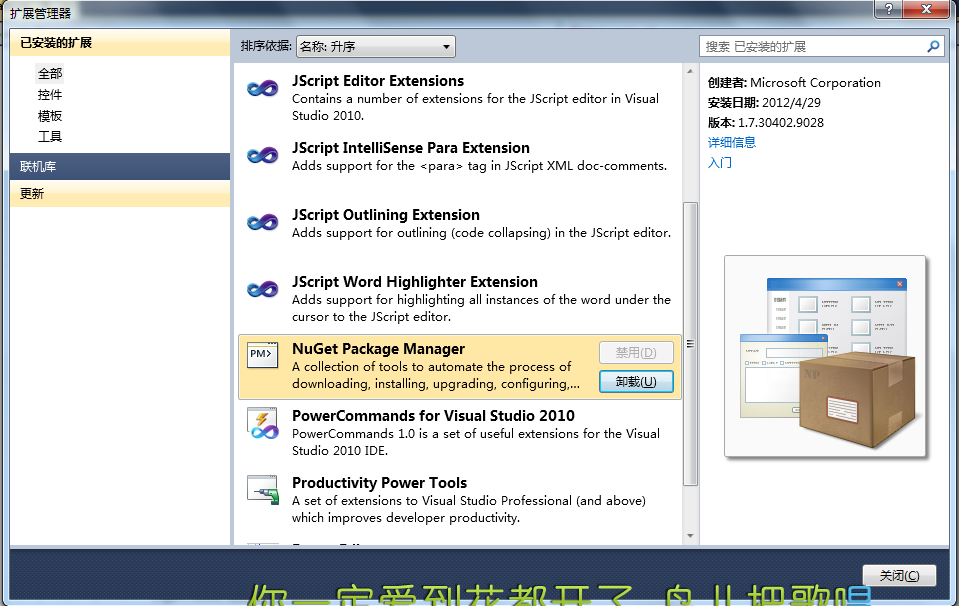Viewport: 959px width, 606px height.
Task: Click the NuGet Package Manager PM icon
Action: pyautogui.click(x=262, y=355)
